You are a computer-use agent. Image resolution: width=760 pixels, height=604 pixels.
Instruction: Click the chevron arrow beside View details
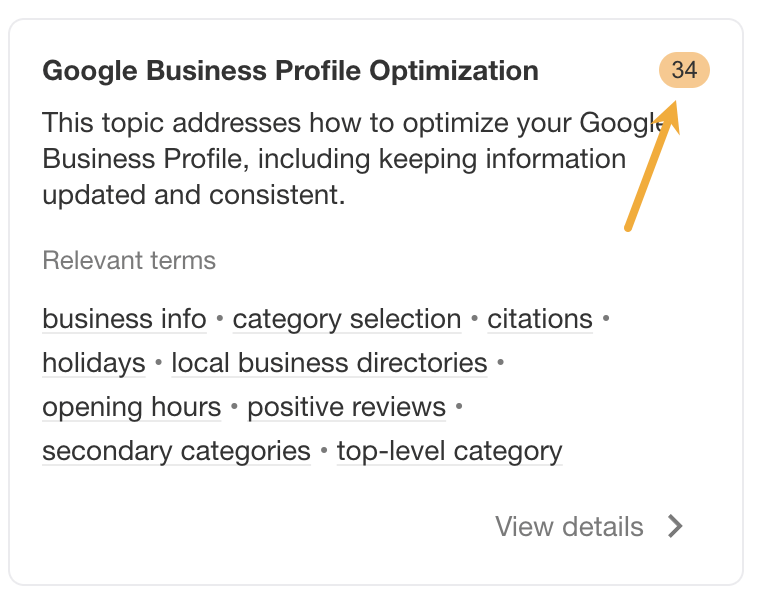pos(676,526)
